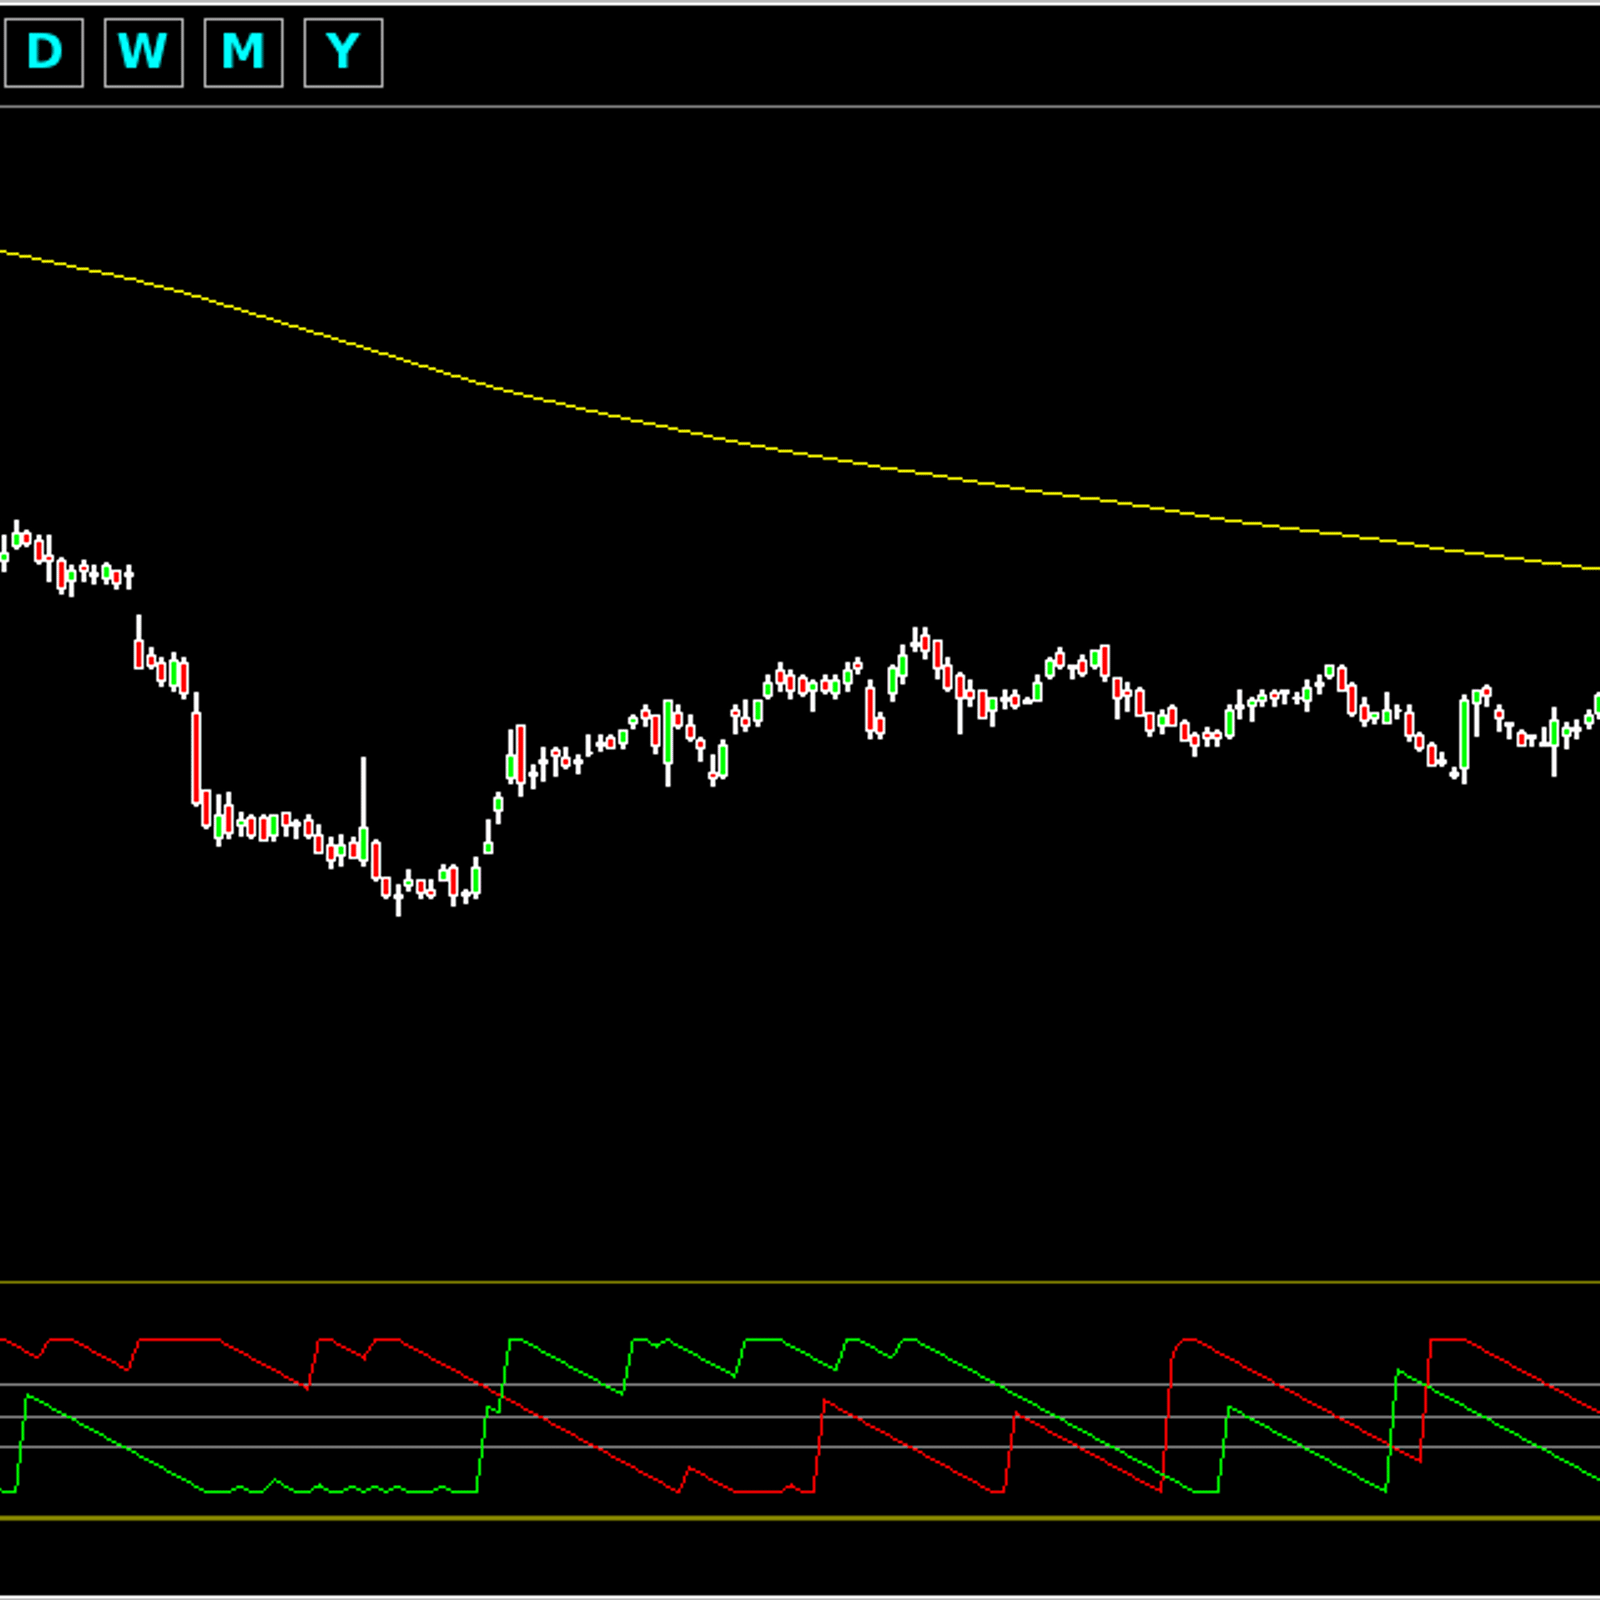Select the Weekly timeframe button (W)
1600x1600 pixels.
143,53
